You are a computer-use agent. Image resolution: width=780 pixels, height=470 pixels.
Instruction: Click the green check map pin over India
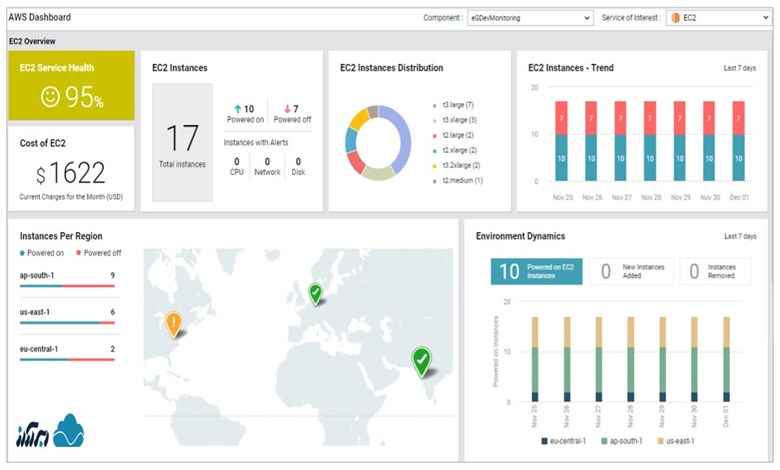[421, 362]
